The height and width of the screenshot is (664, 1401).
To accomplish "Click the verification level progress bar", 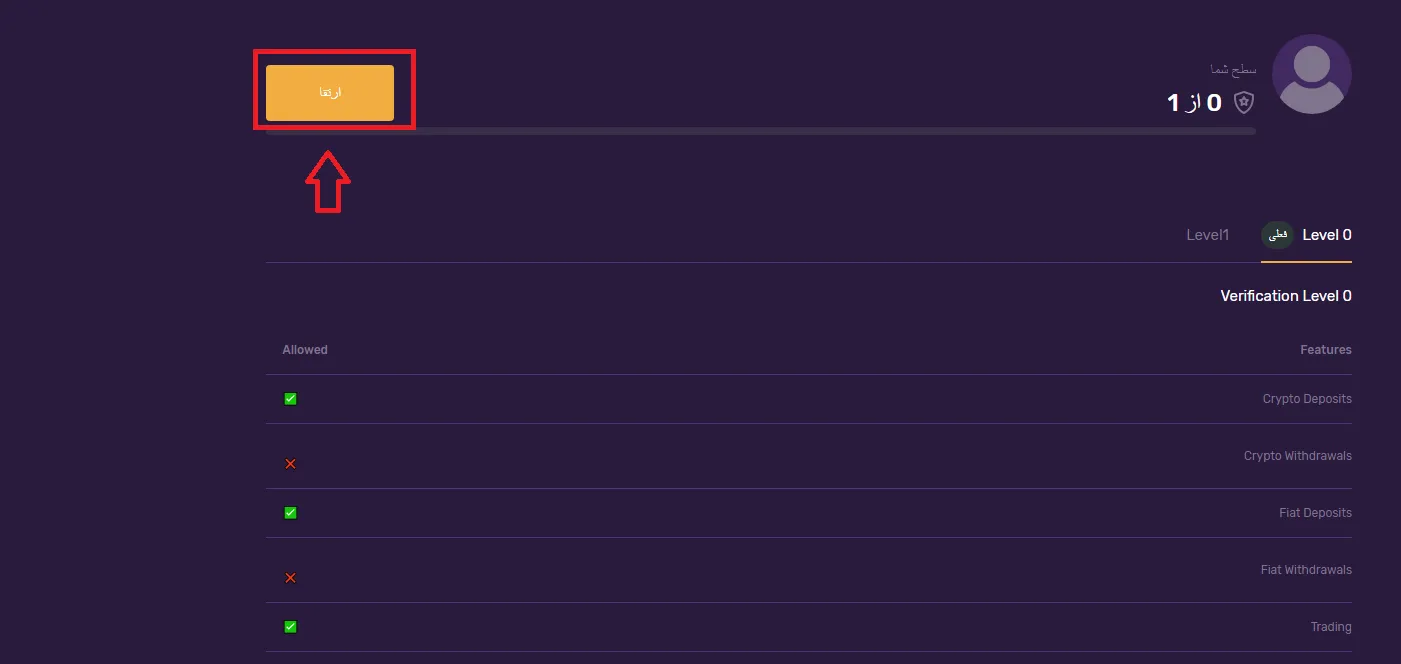I will click(x=760, y=131).
